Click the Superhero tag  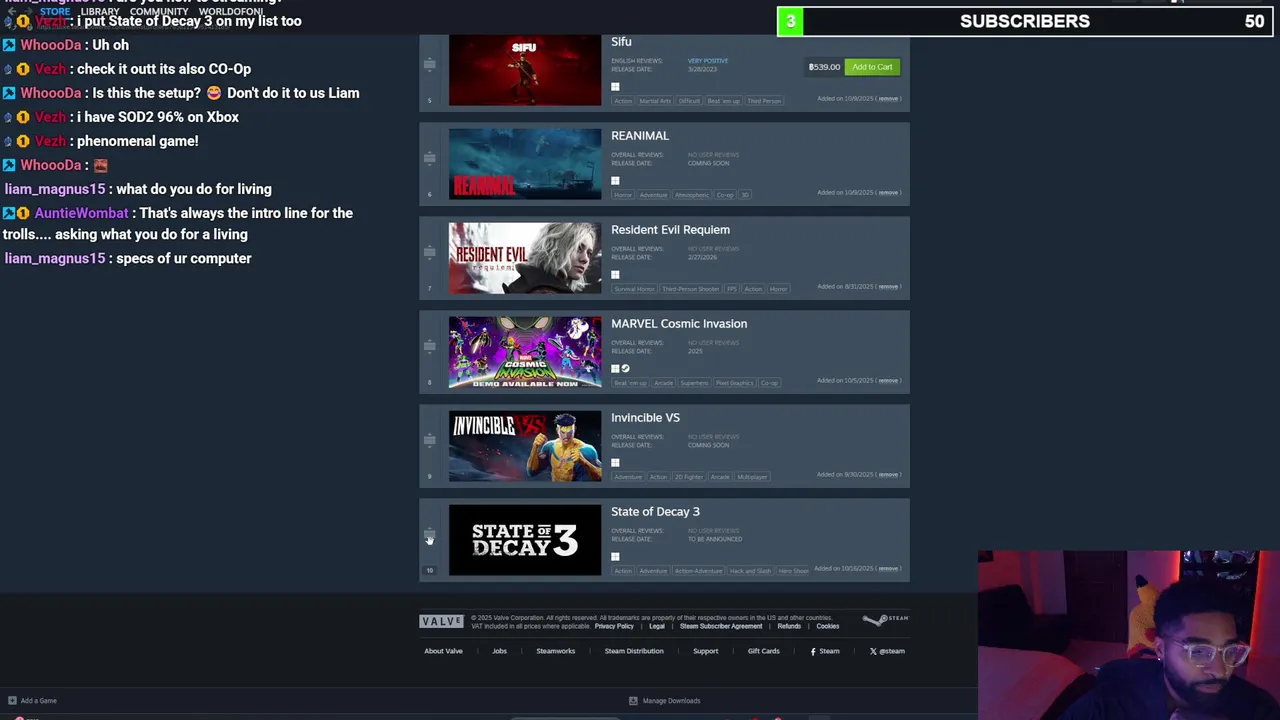click(x=694, y=383)
